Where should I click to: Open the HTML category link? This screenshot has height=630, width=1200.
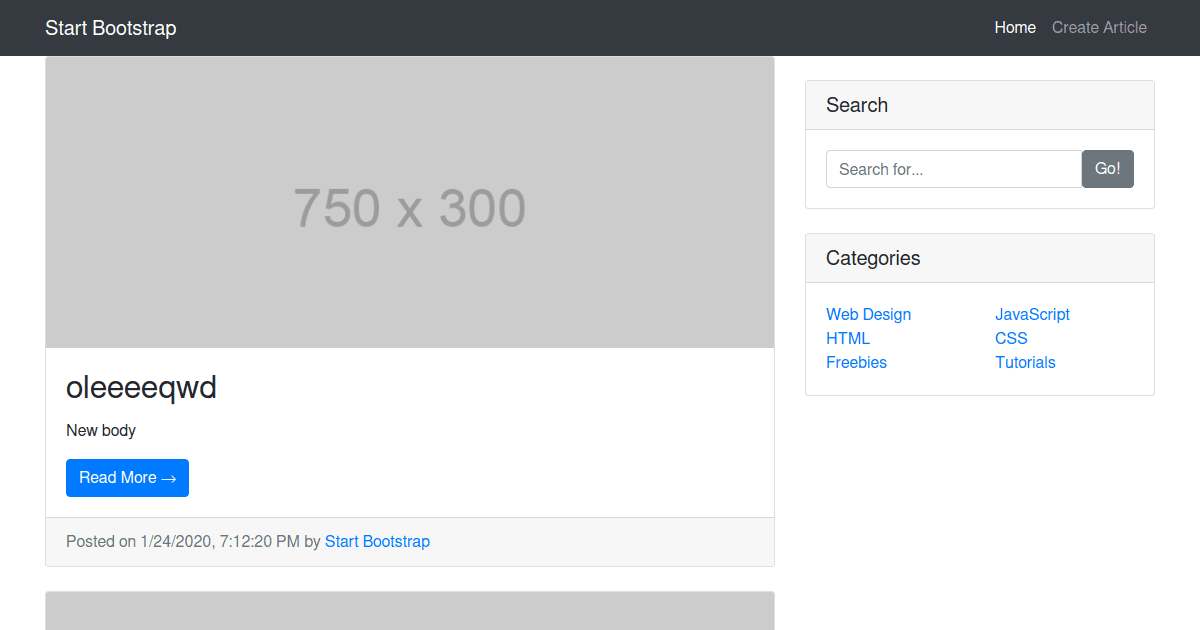(x=847, y=338)
